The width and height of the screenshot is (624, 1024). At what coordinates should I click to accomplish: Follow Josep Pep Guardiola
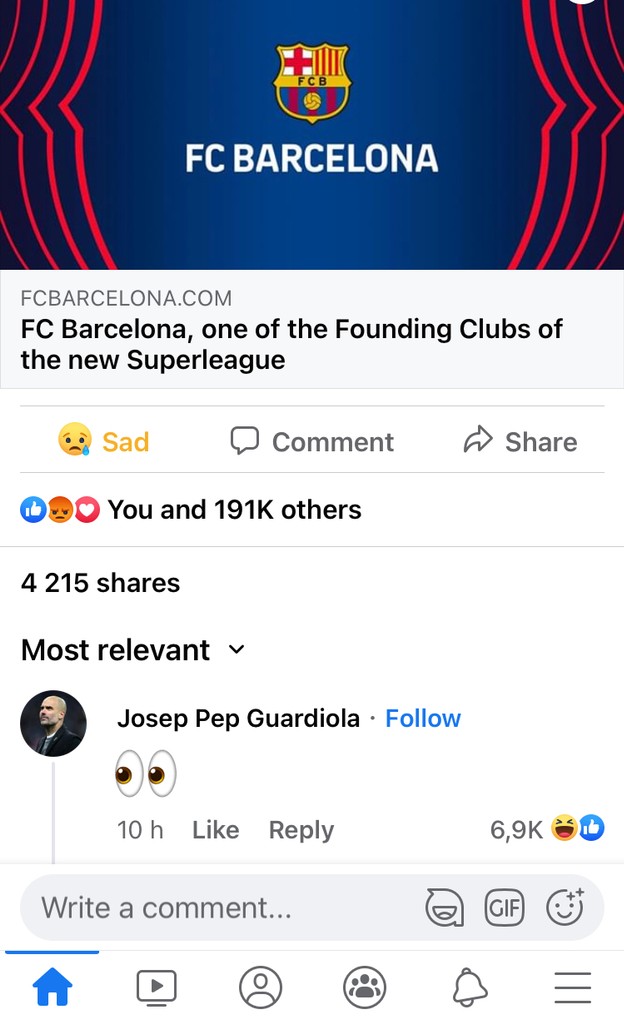coord(423,718)
